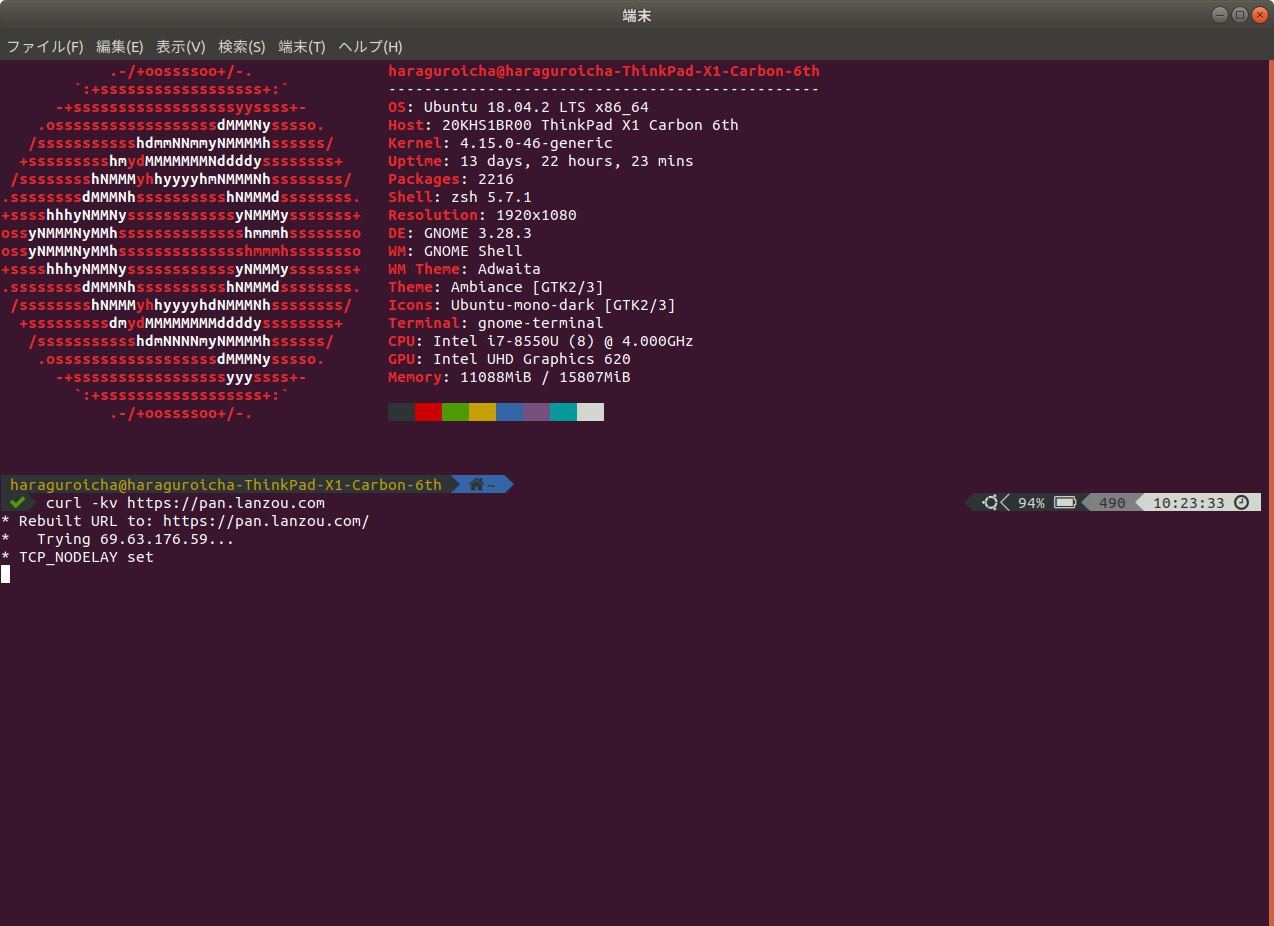The height and width of the screenshot is (926, 1274).
Task: Click the 'Rebuilt URL to' output line
Action: point(185,521)
